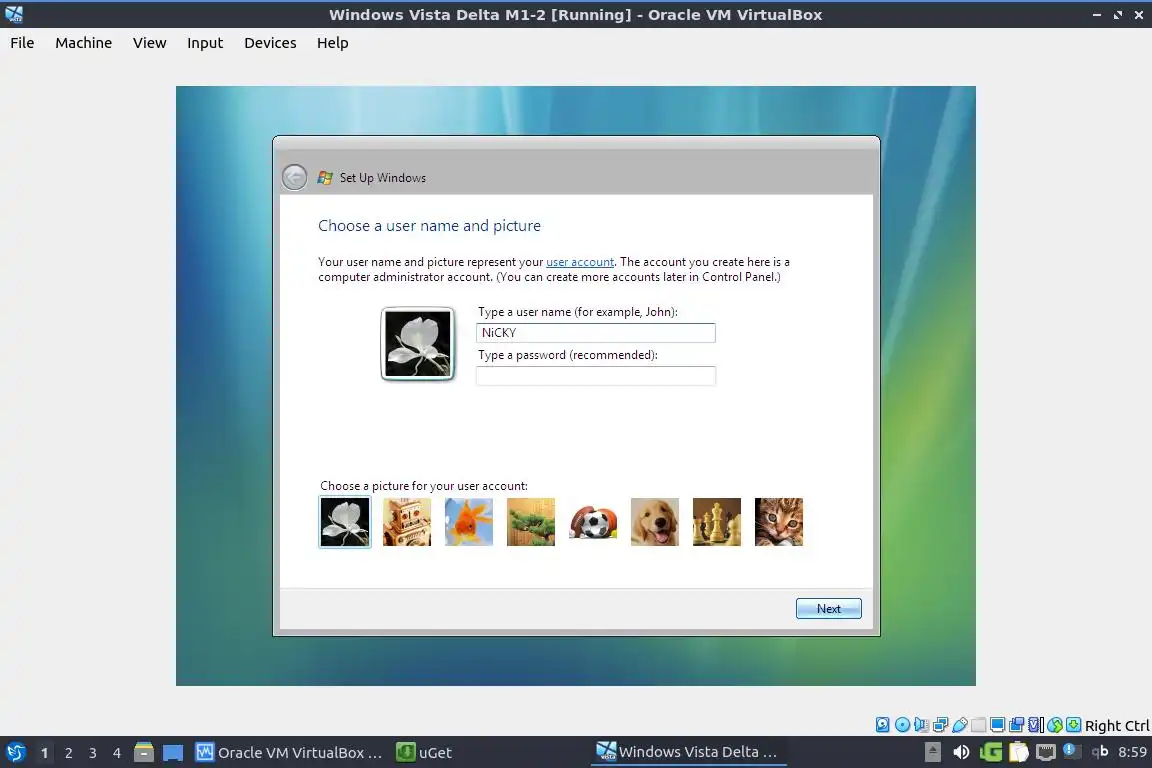
Task: Click the Next button
Action: click(x=829, y=609)
